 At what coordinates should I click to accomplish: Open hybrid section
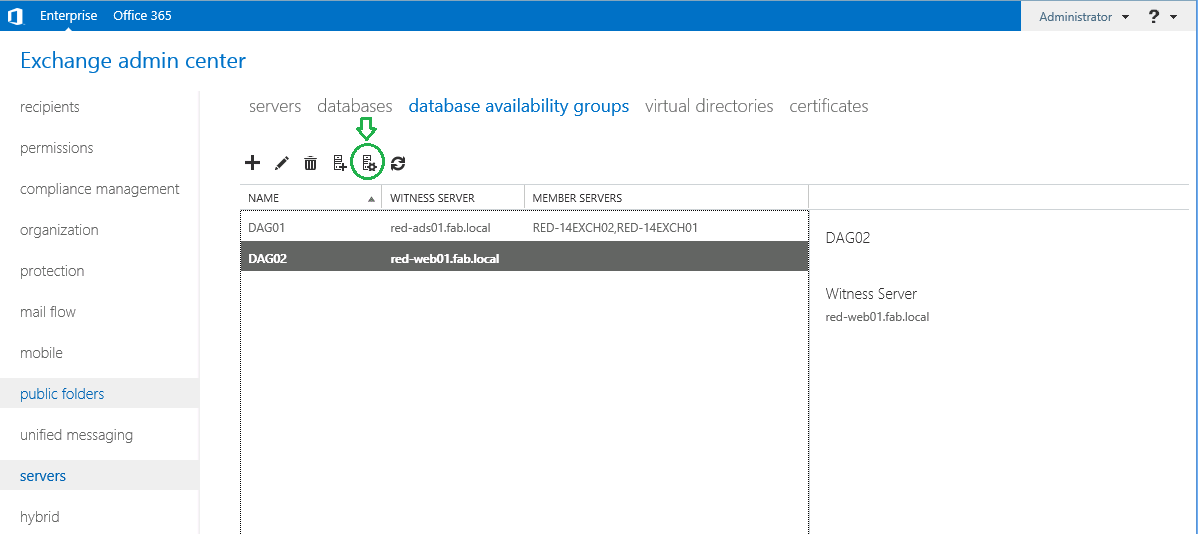pyautogui.click(x=40, y=517)
